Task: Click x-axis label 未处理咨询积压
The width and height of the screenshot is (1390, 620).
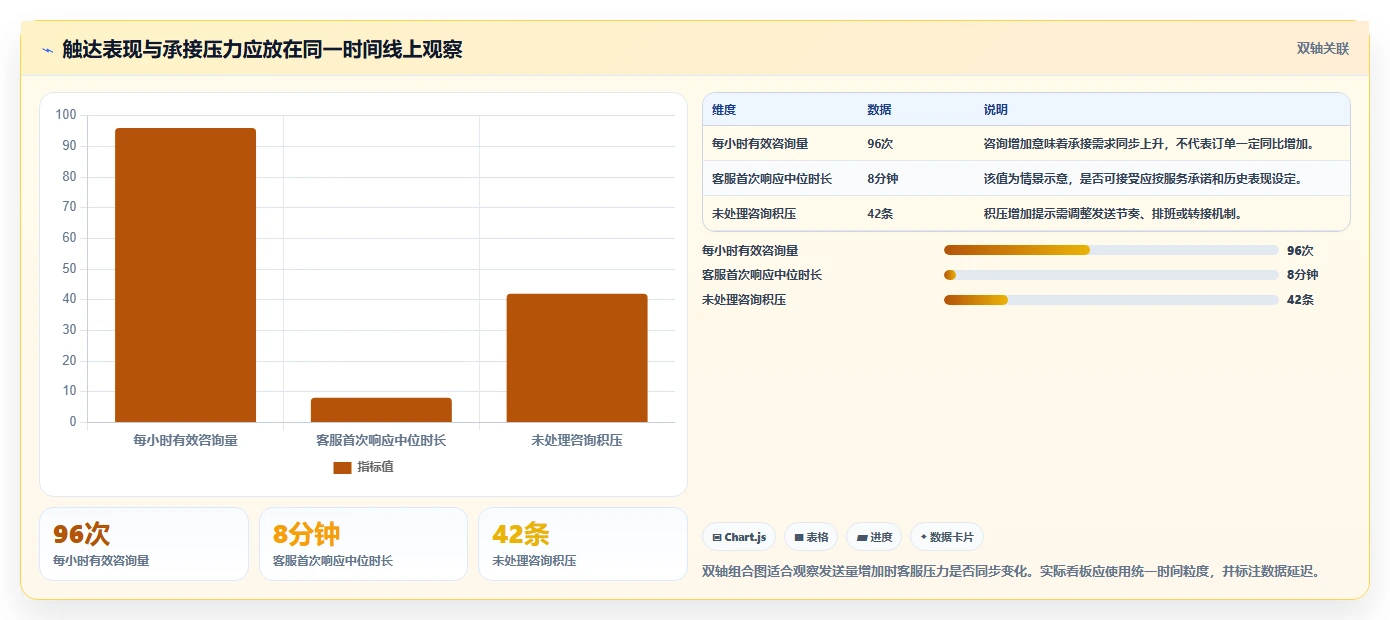Action: [x=577, y=440]
